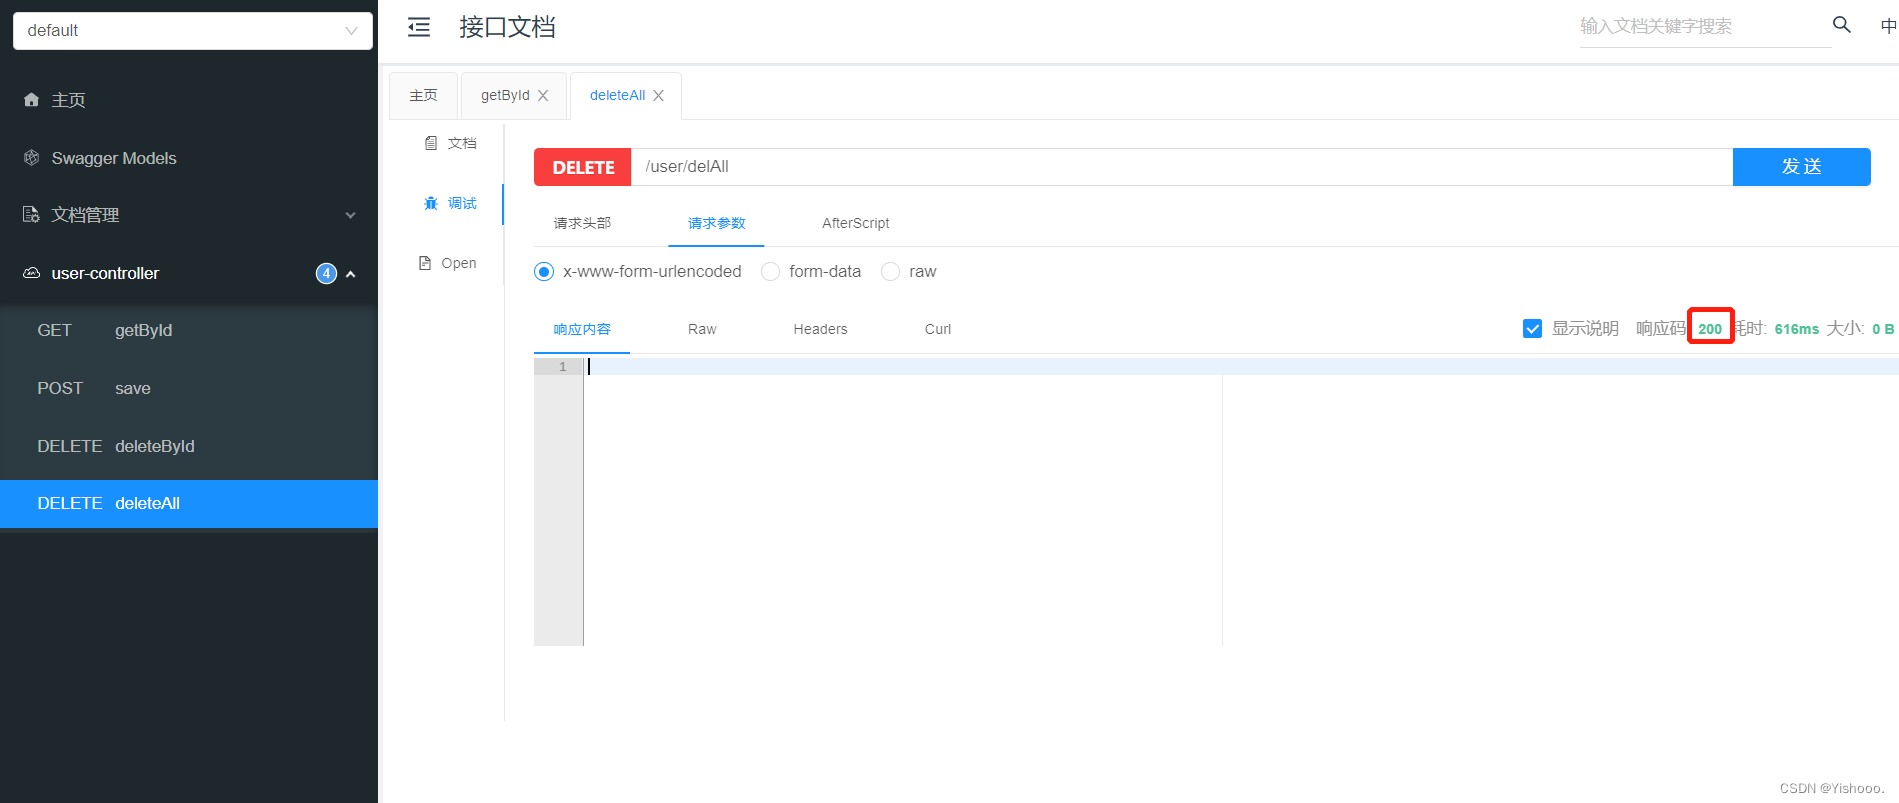Click the 616ms elapsed time value
This screenshot has width=1899, height=803.
pyautogui.click(x=1796, y=329)
